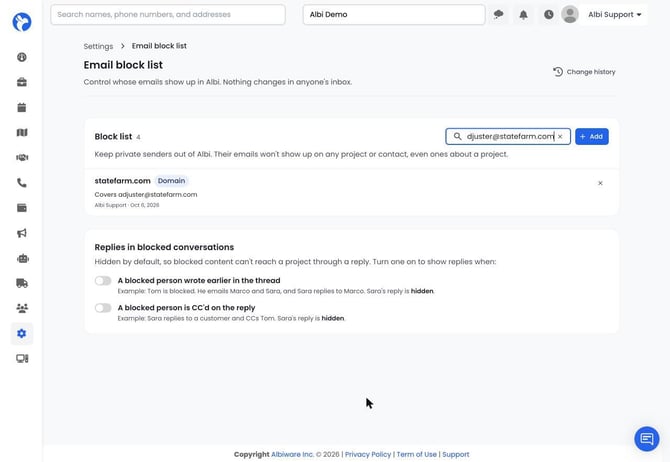Image resolution: width=670 pixels, height=462 pixels.
Task: Go to Settings breadcrumb
Action: (98, 46)
